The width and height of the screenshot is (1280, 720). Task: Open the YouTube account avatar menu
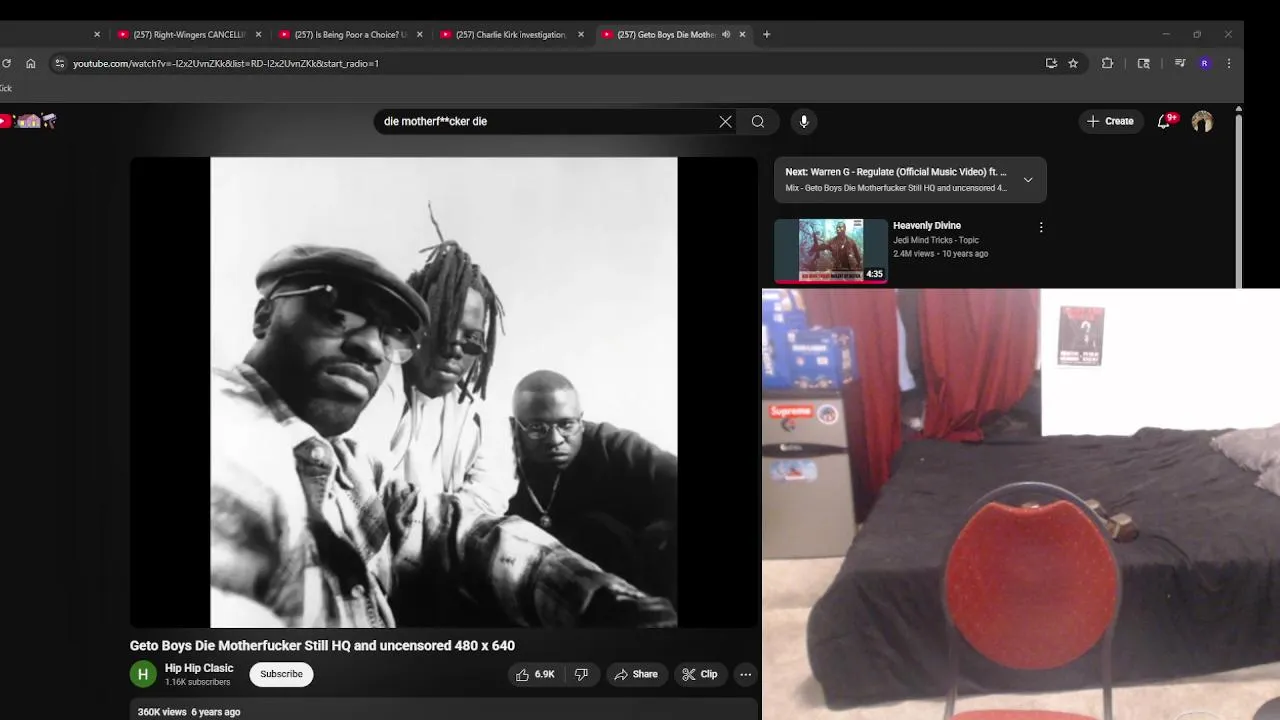1202,121
